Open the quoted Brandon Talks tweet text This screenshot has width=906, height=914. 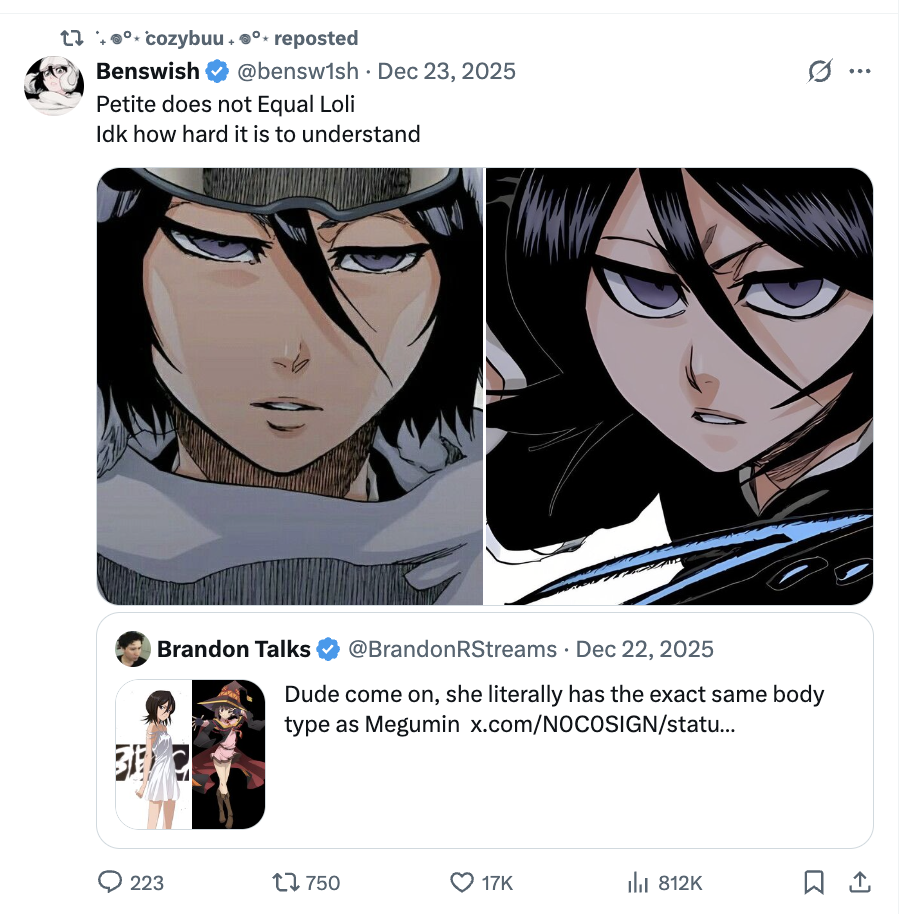point(554,708)
